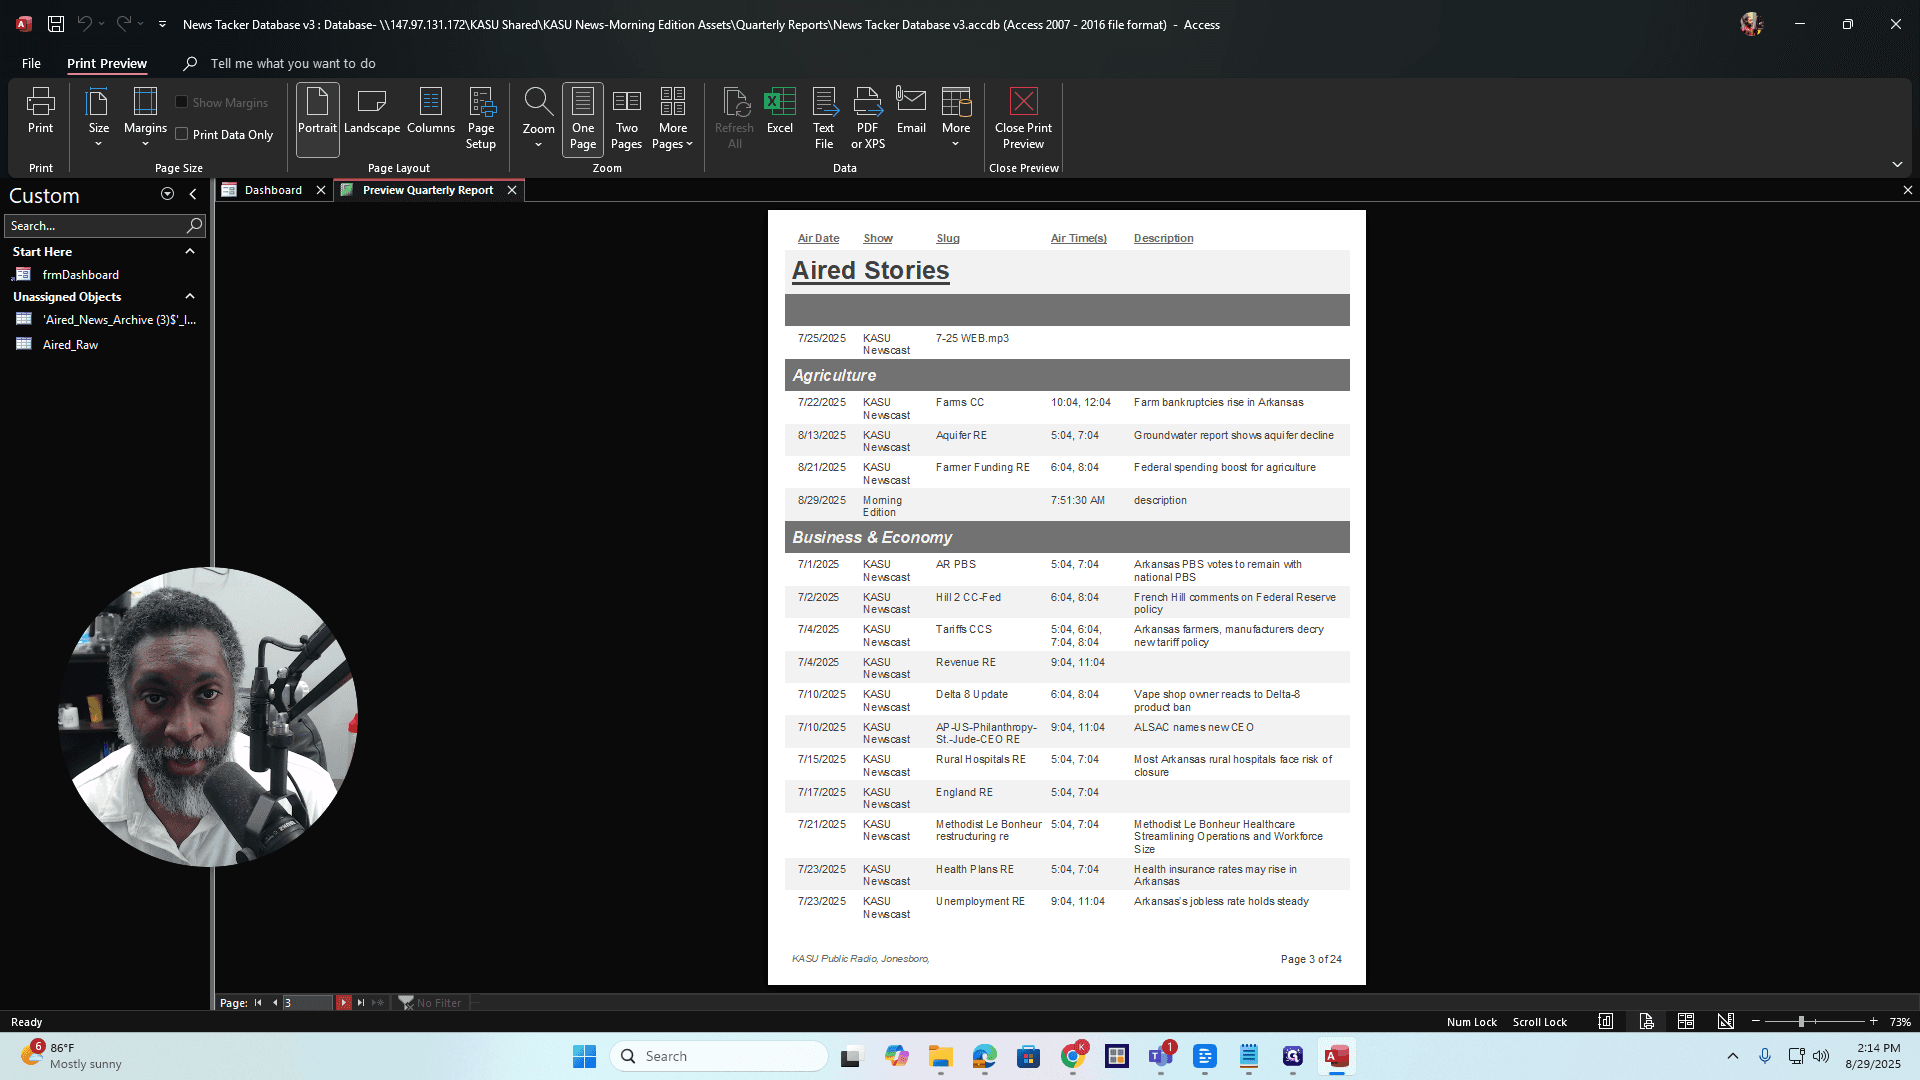Adjust the zoom slider in status bar
The width and height of the screenshot is (1920, 1080).
1801,1022
